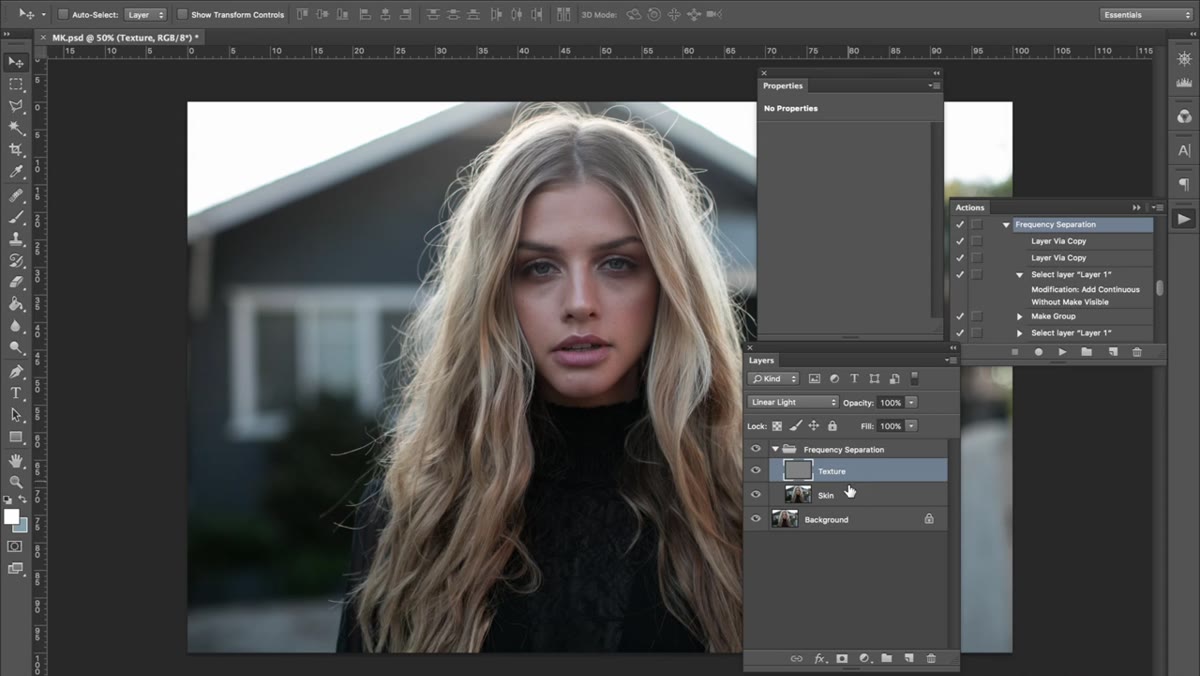Screen dimensions: 1200x676
Task: Toggle Quick Mask mode
Action: [x=15, y=546]
